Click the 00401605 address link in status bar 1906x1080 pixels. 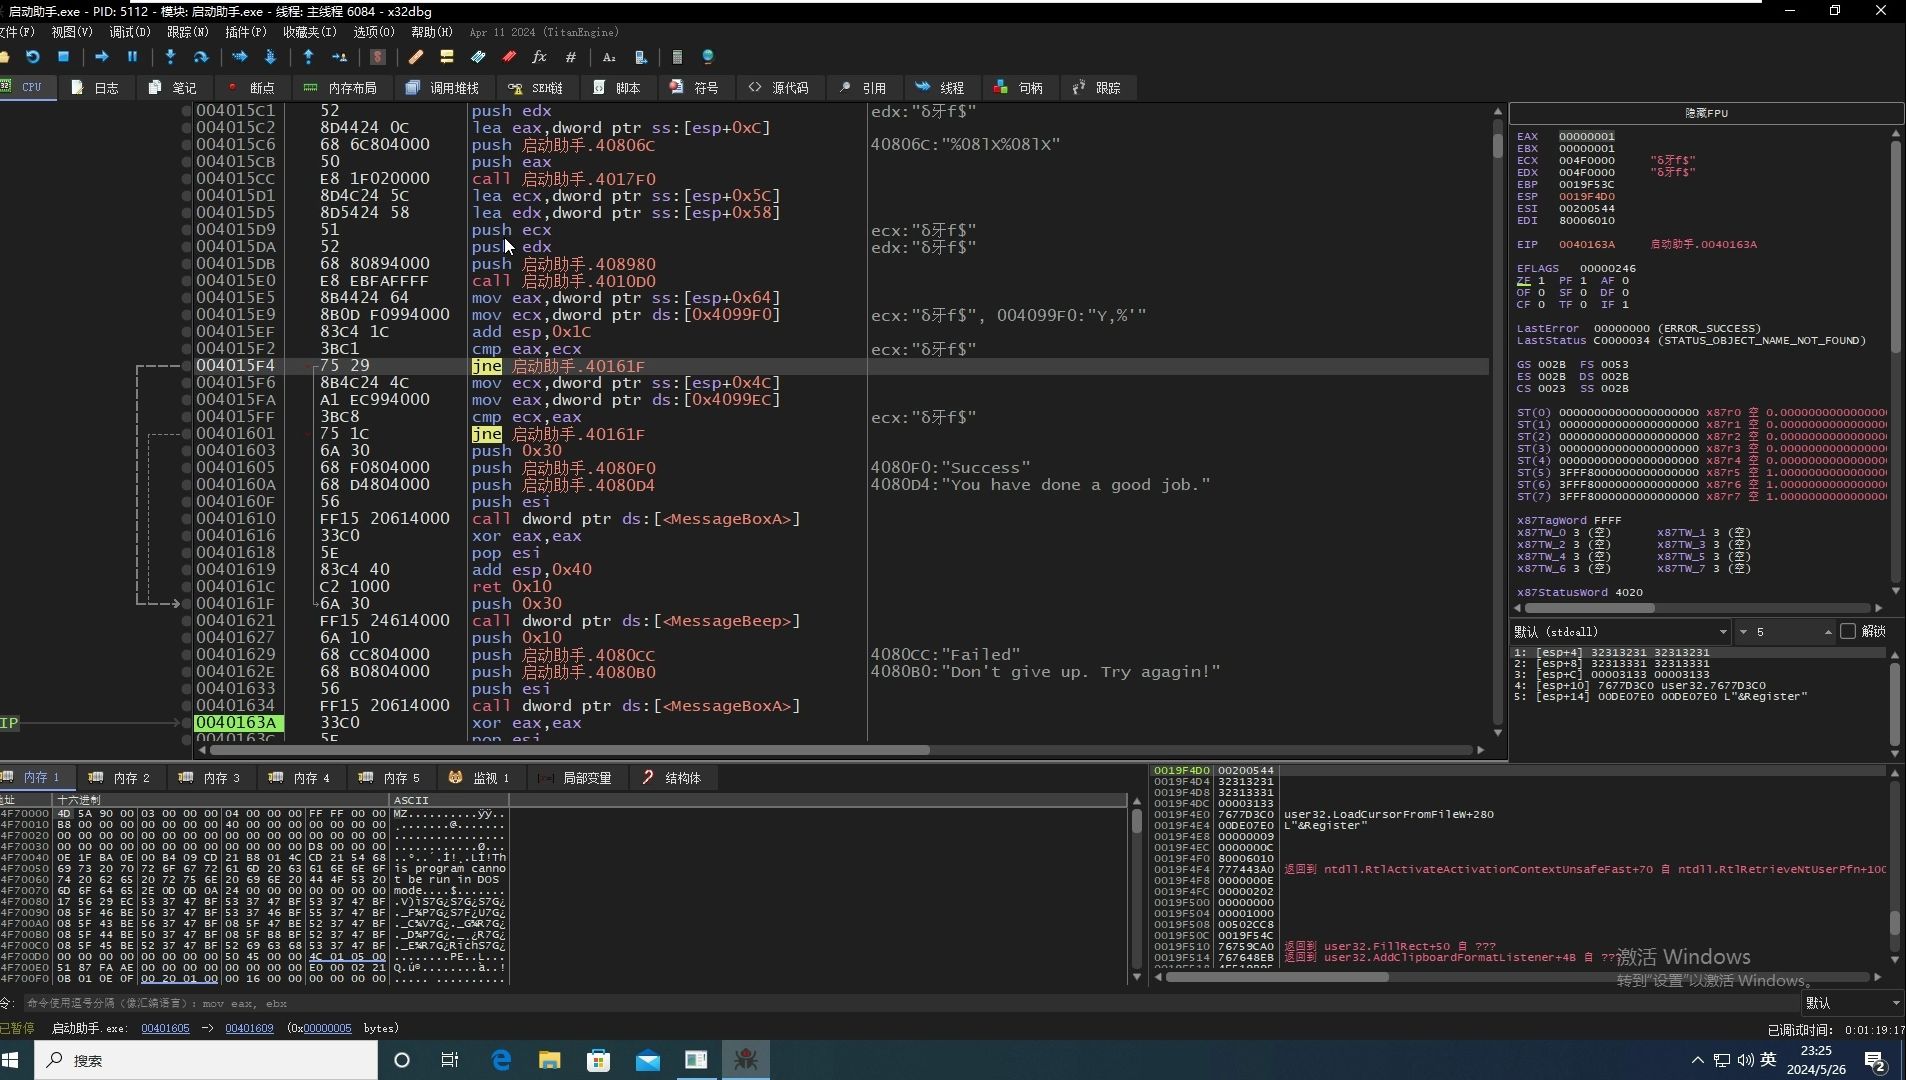165,1028
